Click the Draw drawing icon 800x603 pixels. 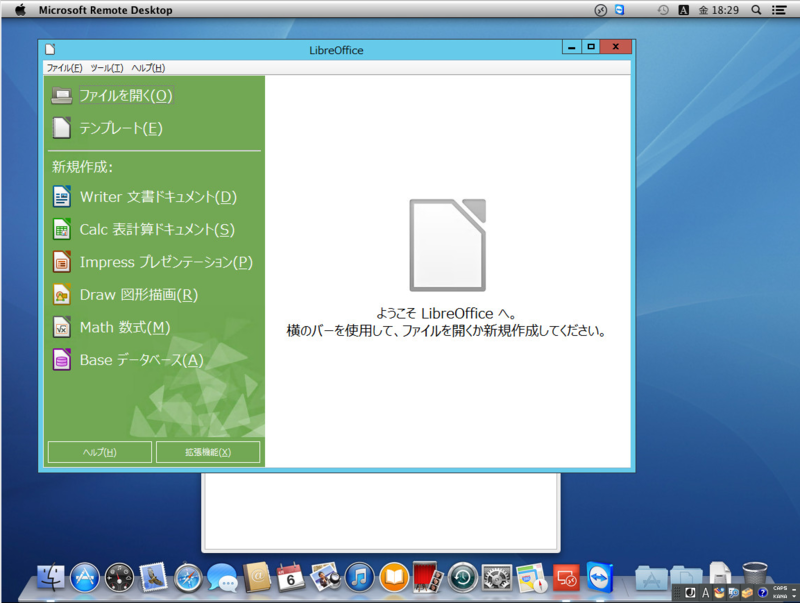[62, 294]
